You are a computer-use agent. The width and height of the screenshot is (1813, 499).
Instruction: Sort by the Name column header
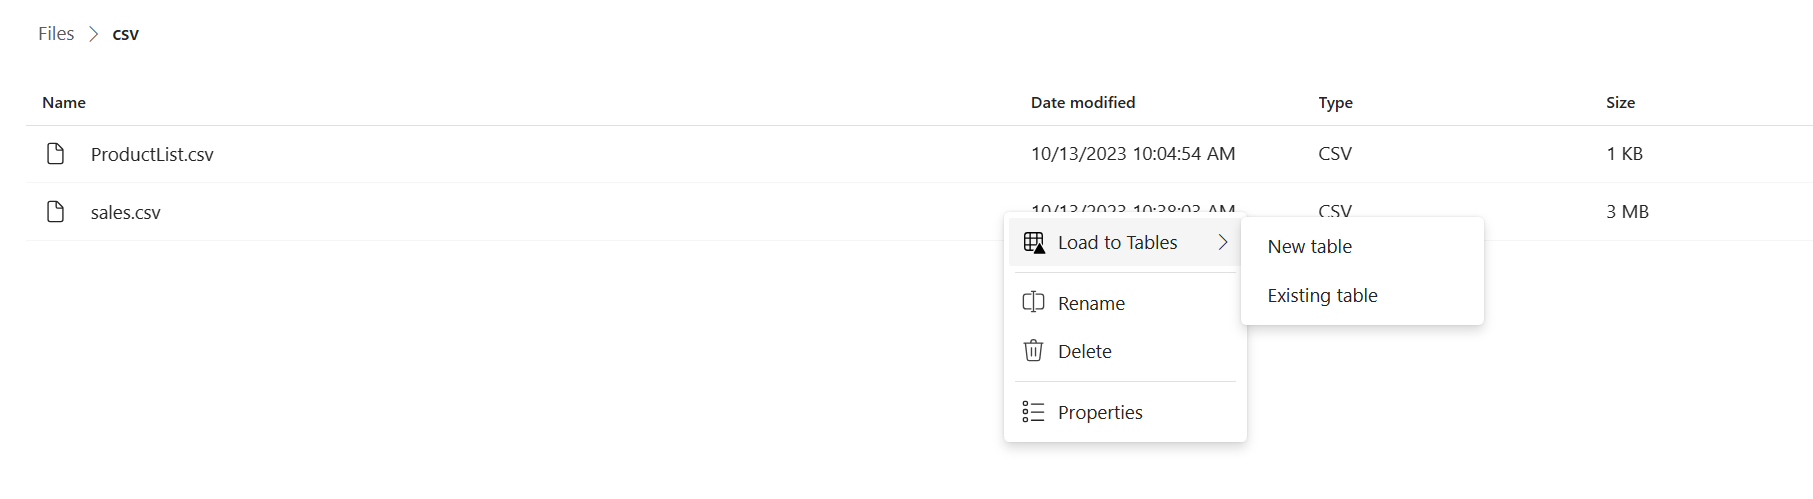pos(64,102)
